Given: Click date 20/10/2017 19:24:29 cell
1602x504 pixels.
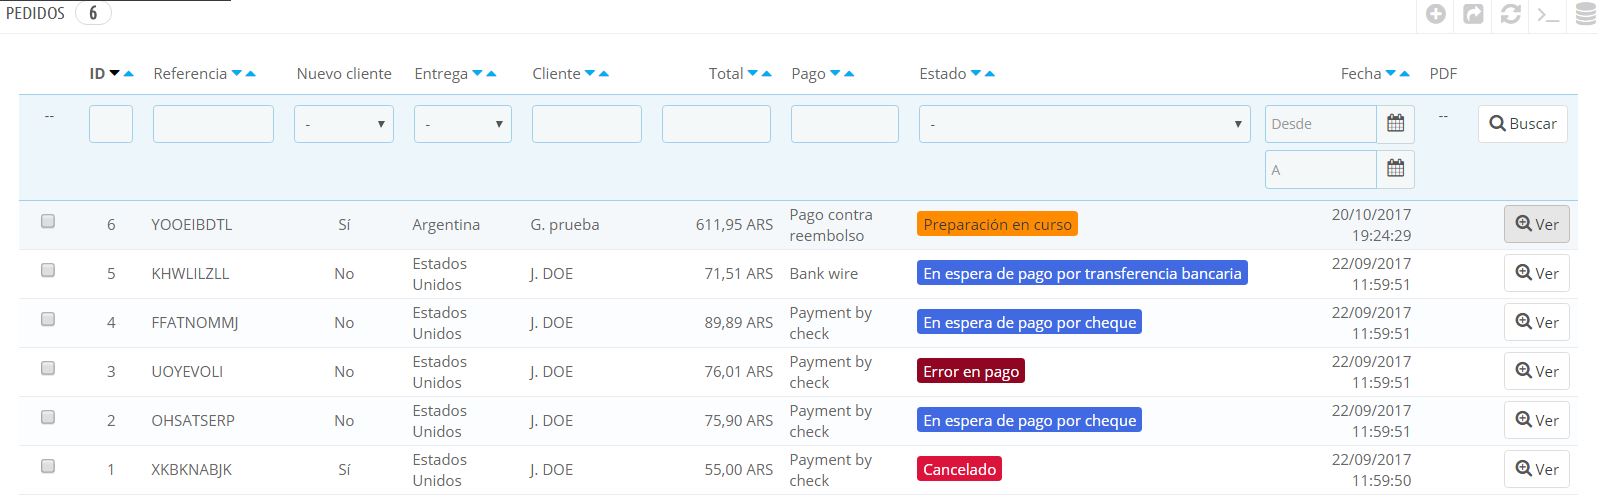Looking at the screenshot, I should point(1371,225).
